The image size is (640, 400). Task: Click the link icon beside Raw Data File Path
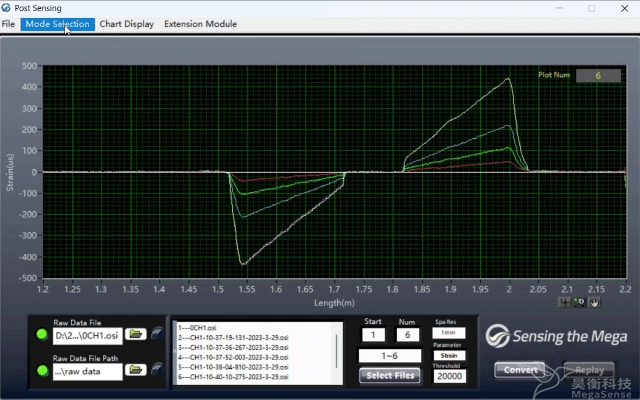click(x=157, y=371)
